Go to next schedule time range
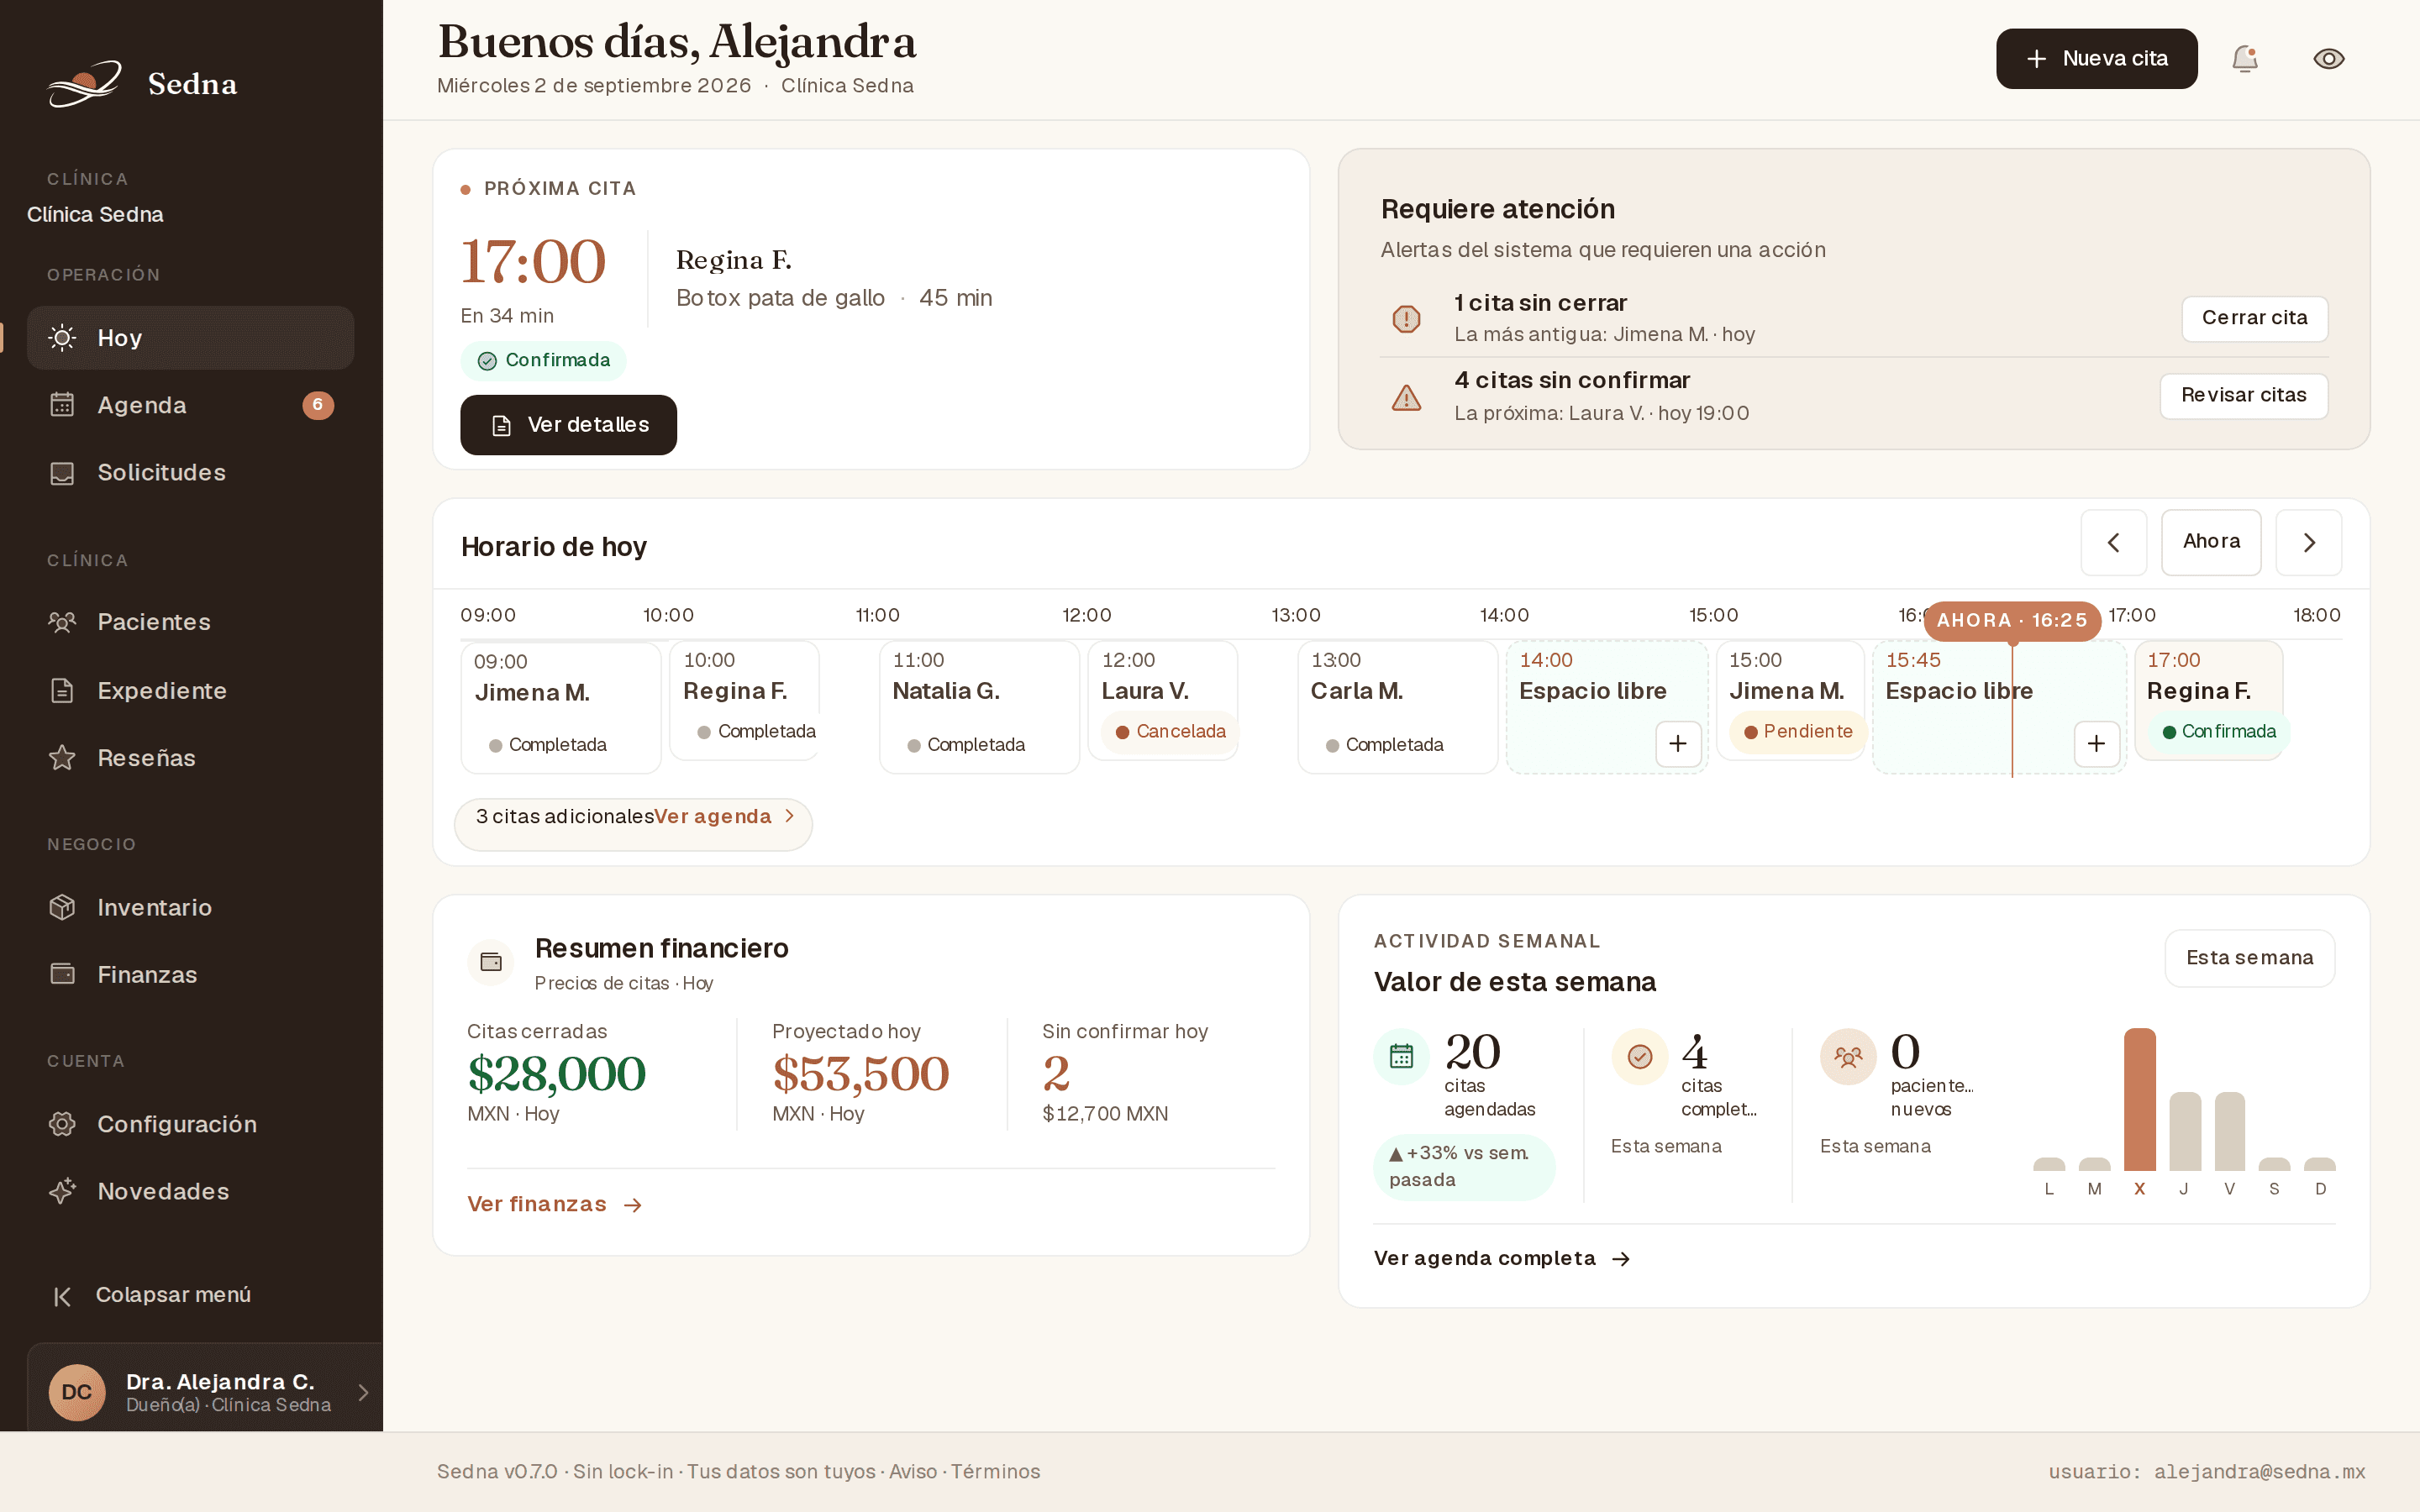 [2309, 542]
